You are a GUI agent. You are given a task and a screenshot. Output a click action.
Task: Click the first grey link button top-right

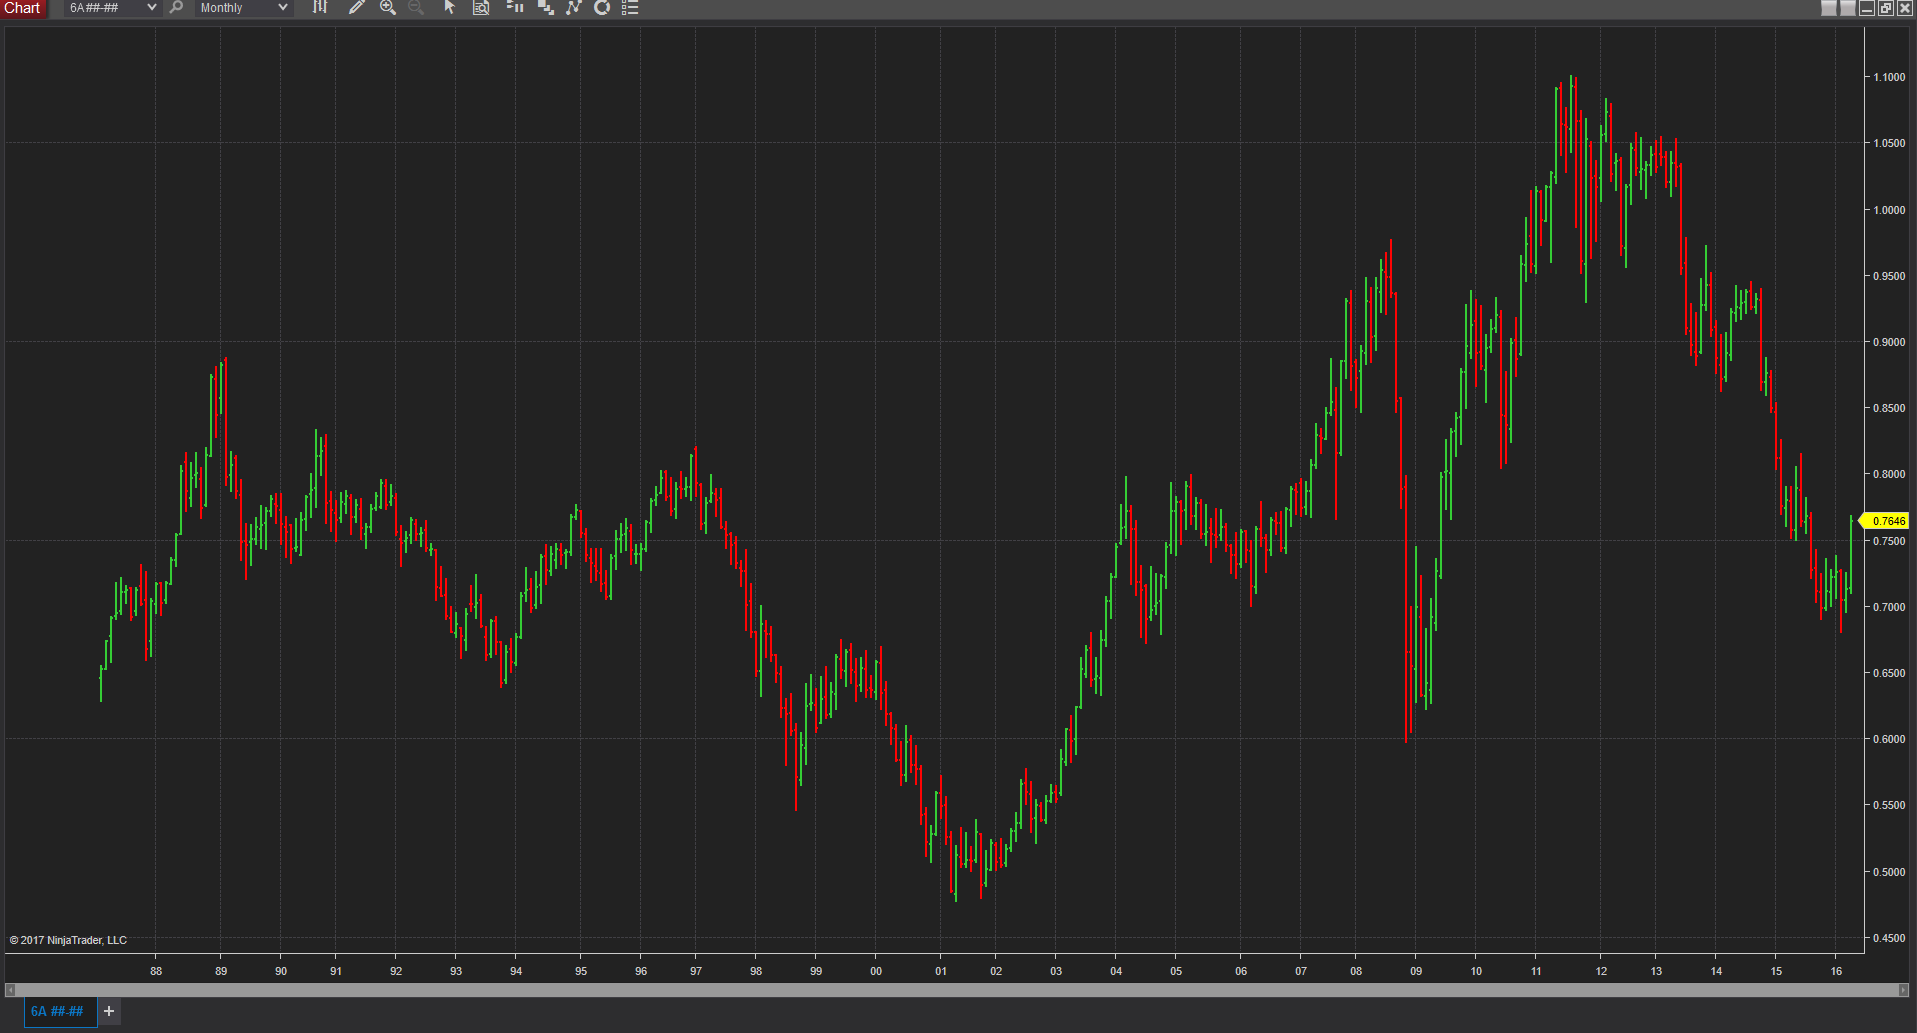pos(1829,8)
